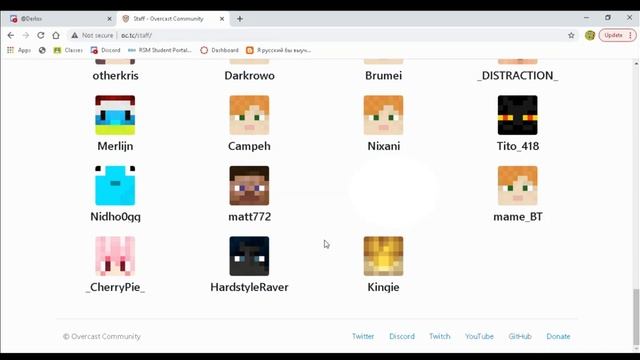The width and height of the screenshot is (640, 360).
Task: Click Nixani's avatar head
Action: tap(383, 115)
